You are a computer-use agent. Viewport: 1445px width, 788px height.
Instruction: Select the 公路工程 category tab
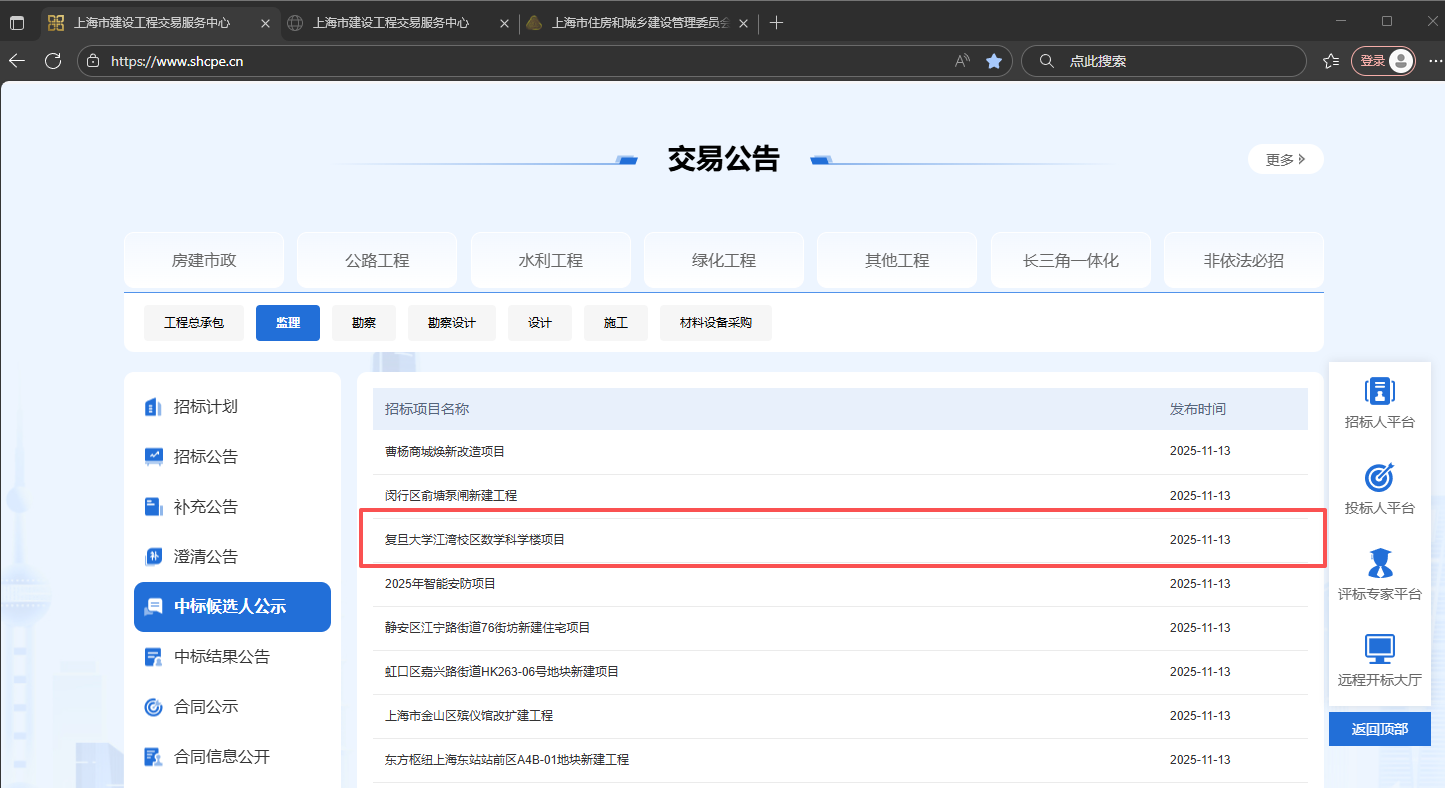(x=377, y=261)
